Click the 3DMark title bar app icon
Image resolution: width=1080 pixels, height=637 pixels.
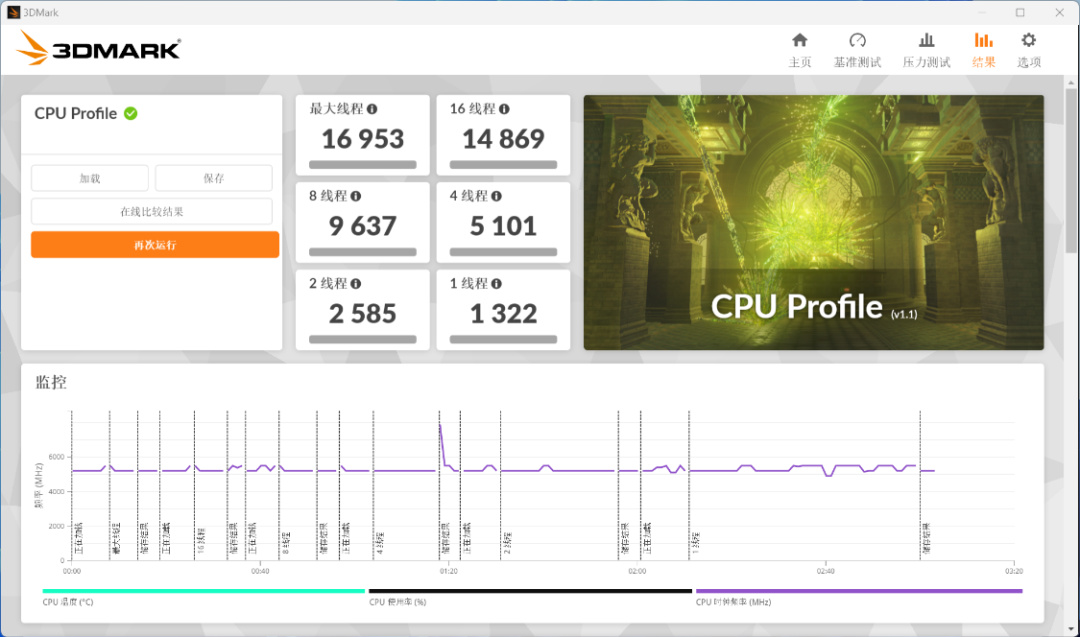13,12
